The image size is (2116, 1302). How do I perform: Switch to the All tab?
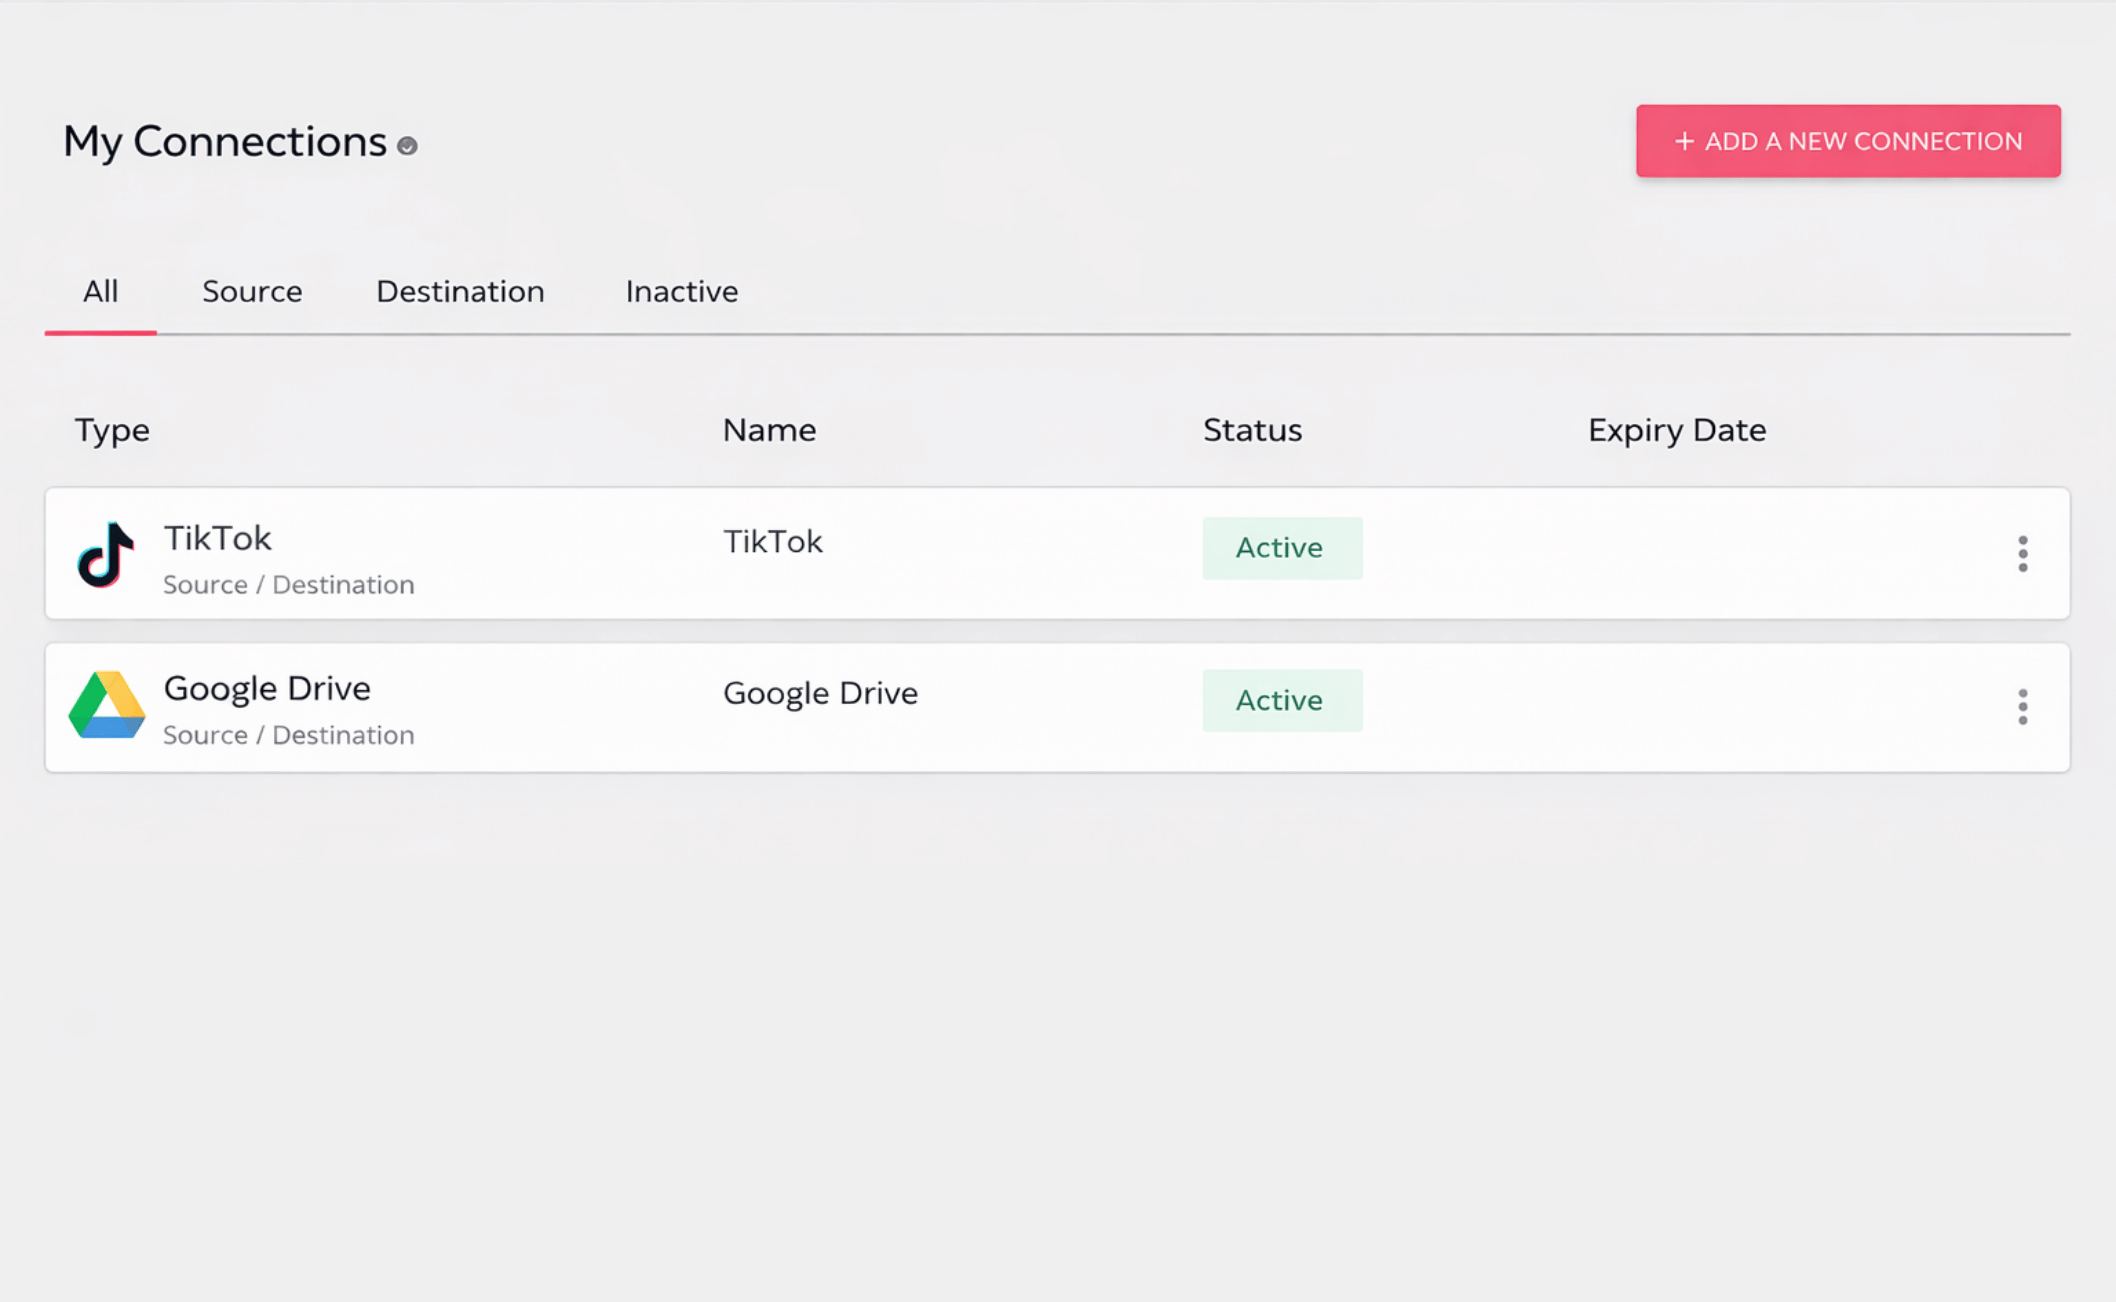[100, 292]
